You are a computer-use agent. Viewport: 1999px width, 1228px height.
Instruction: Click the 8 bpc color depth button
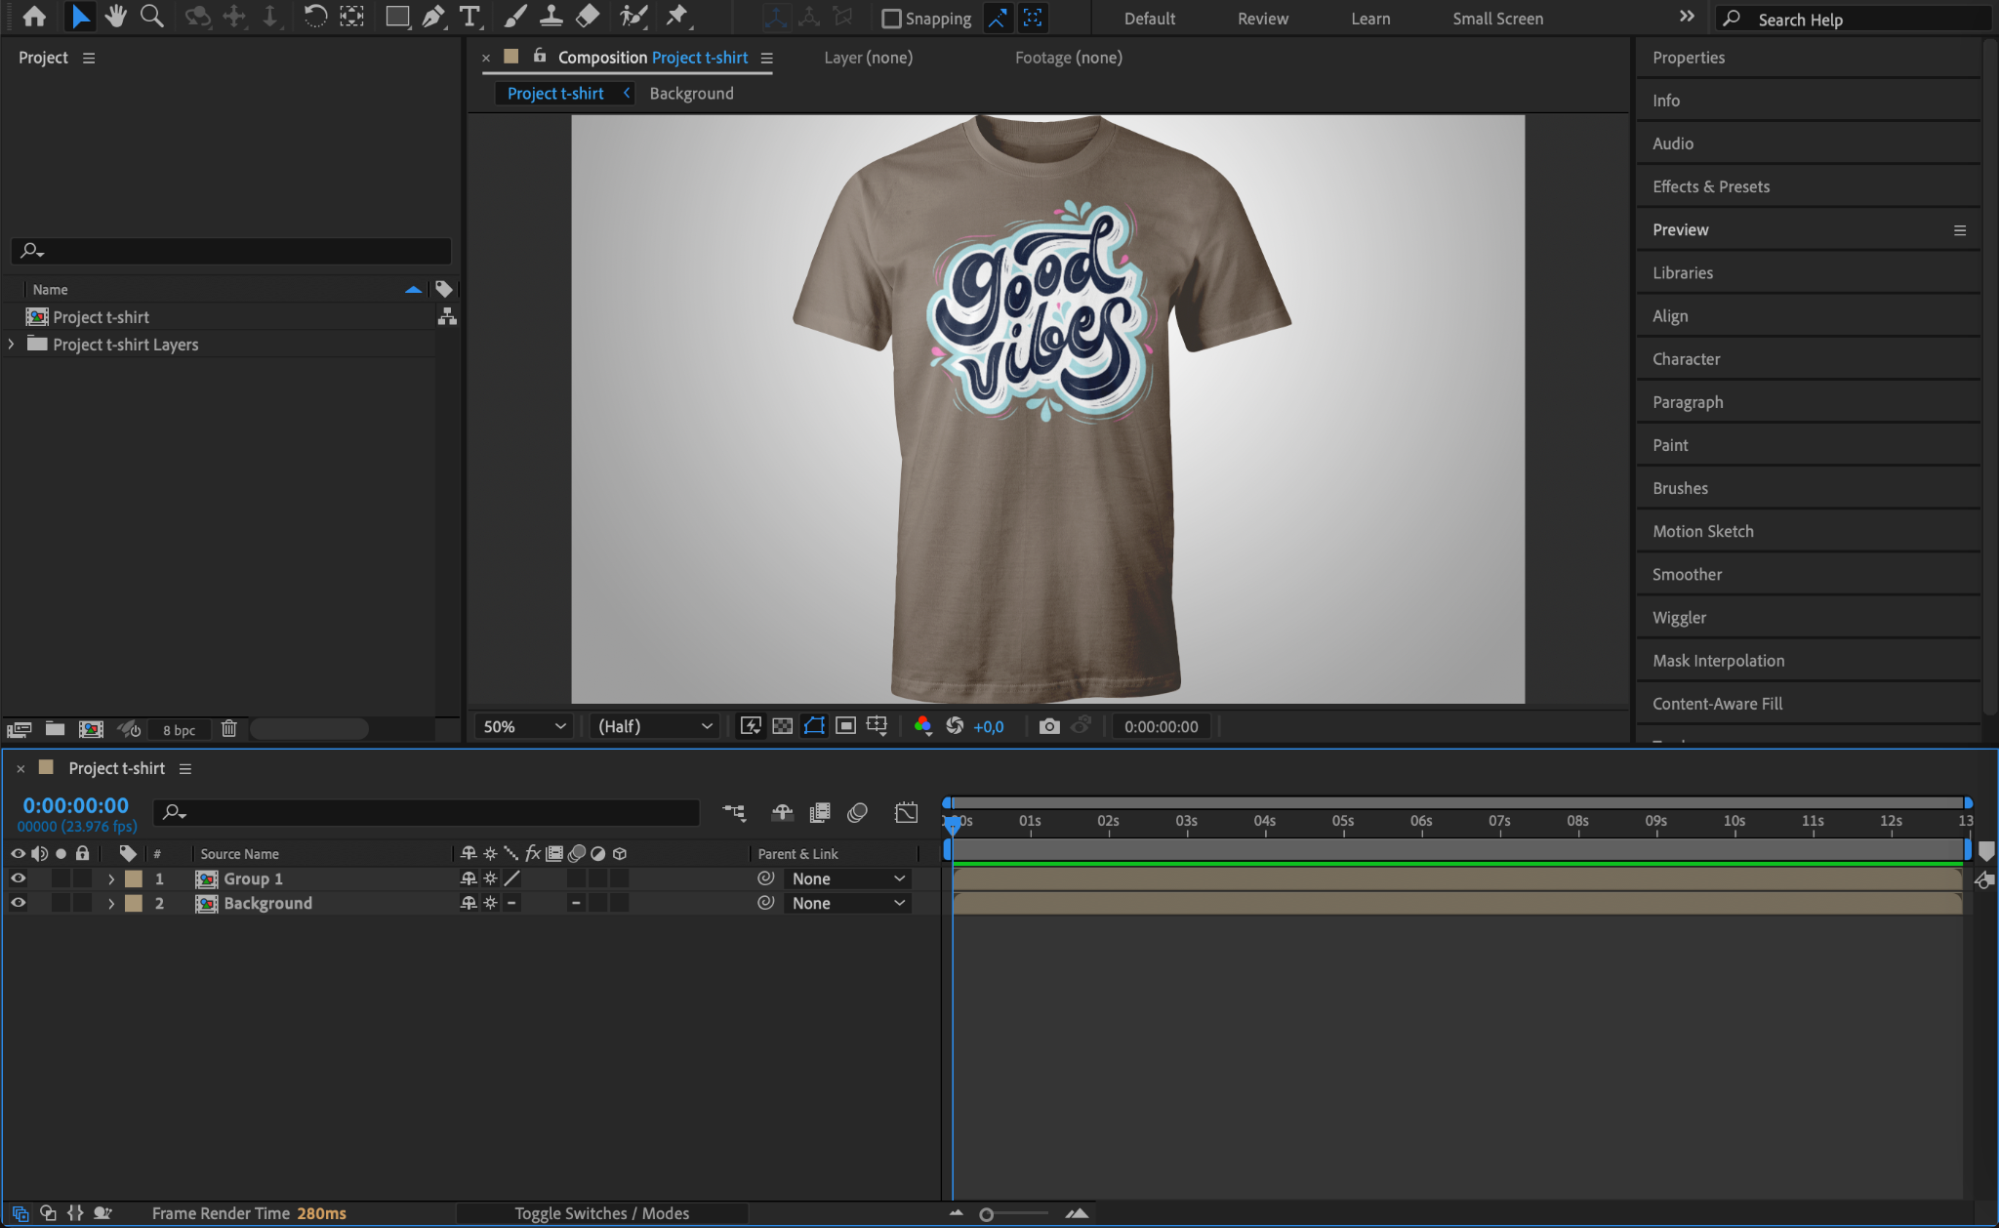tap(179, 730)
